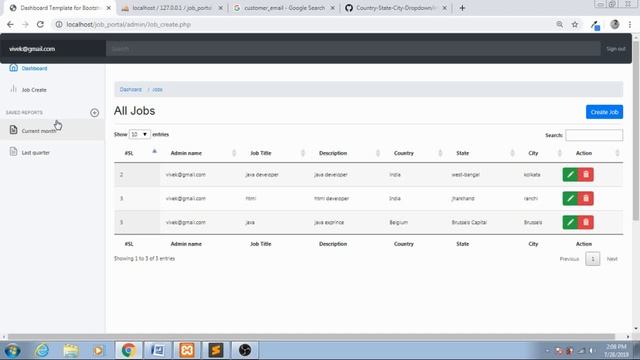Click the document icon for Current month
This screenshot has height=360, width=640.
pyautogui.click(x=13, y=130)
